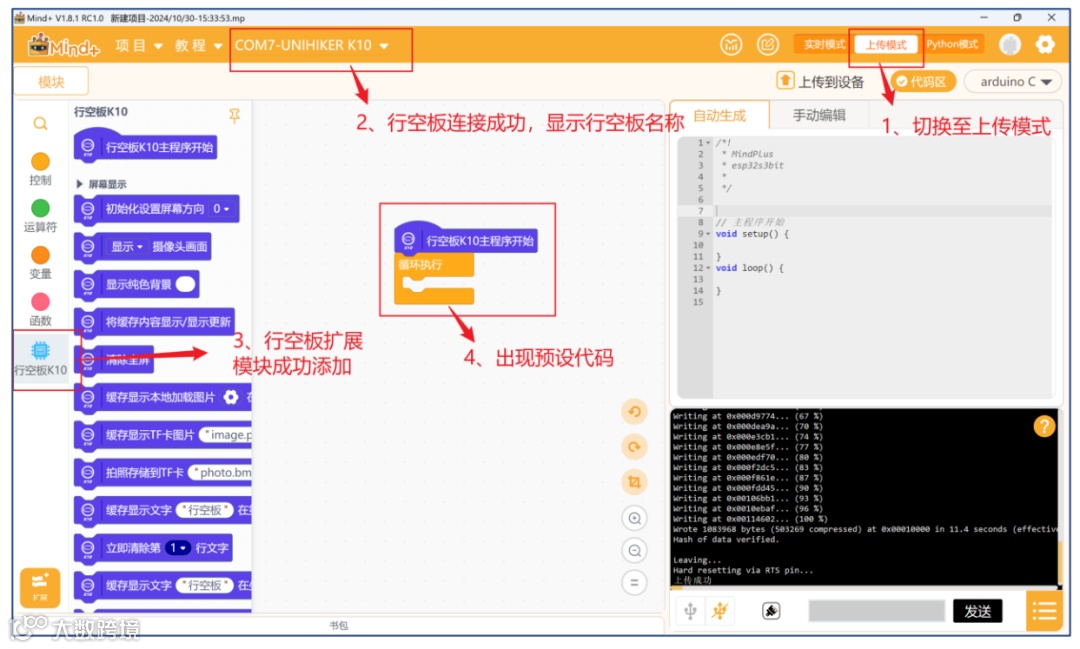Screen dimensions: 1080x649
Task: Switch to the 手动编辑 tab
Action: (x=819, y=115)
